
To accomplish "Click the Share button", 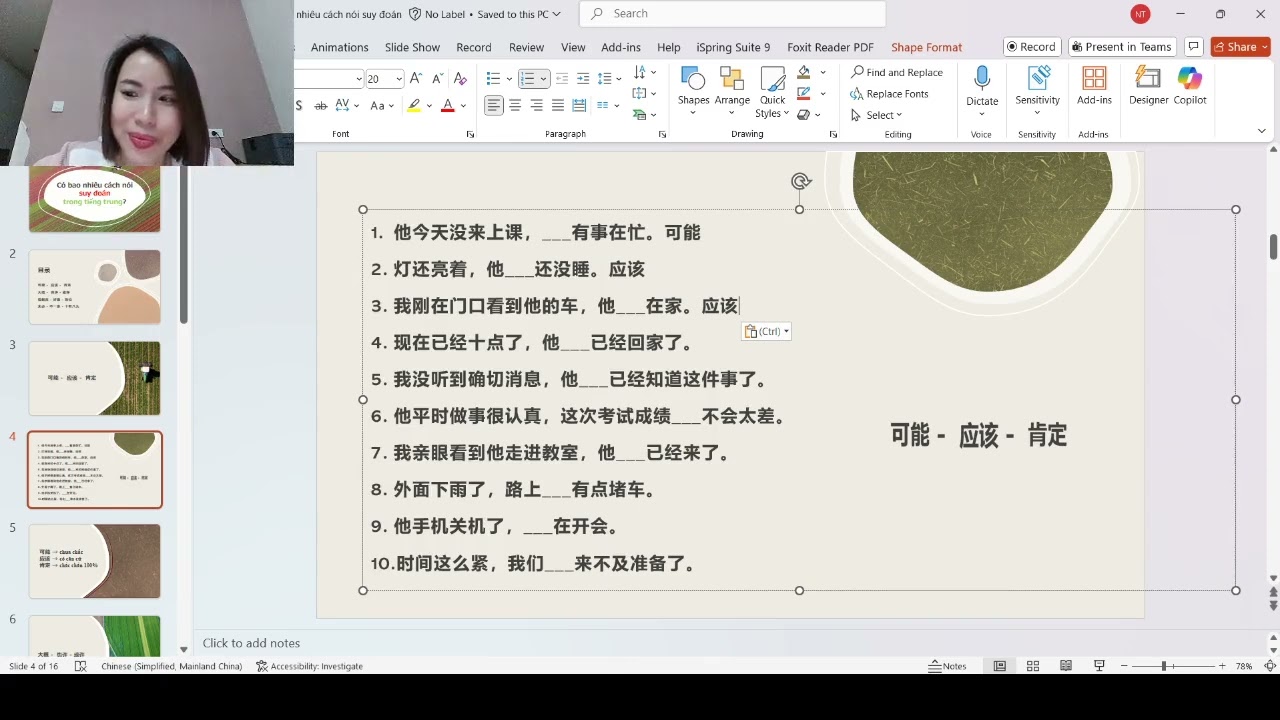I will click(1240, 47).
